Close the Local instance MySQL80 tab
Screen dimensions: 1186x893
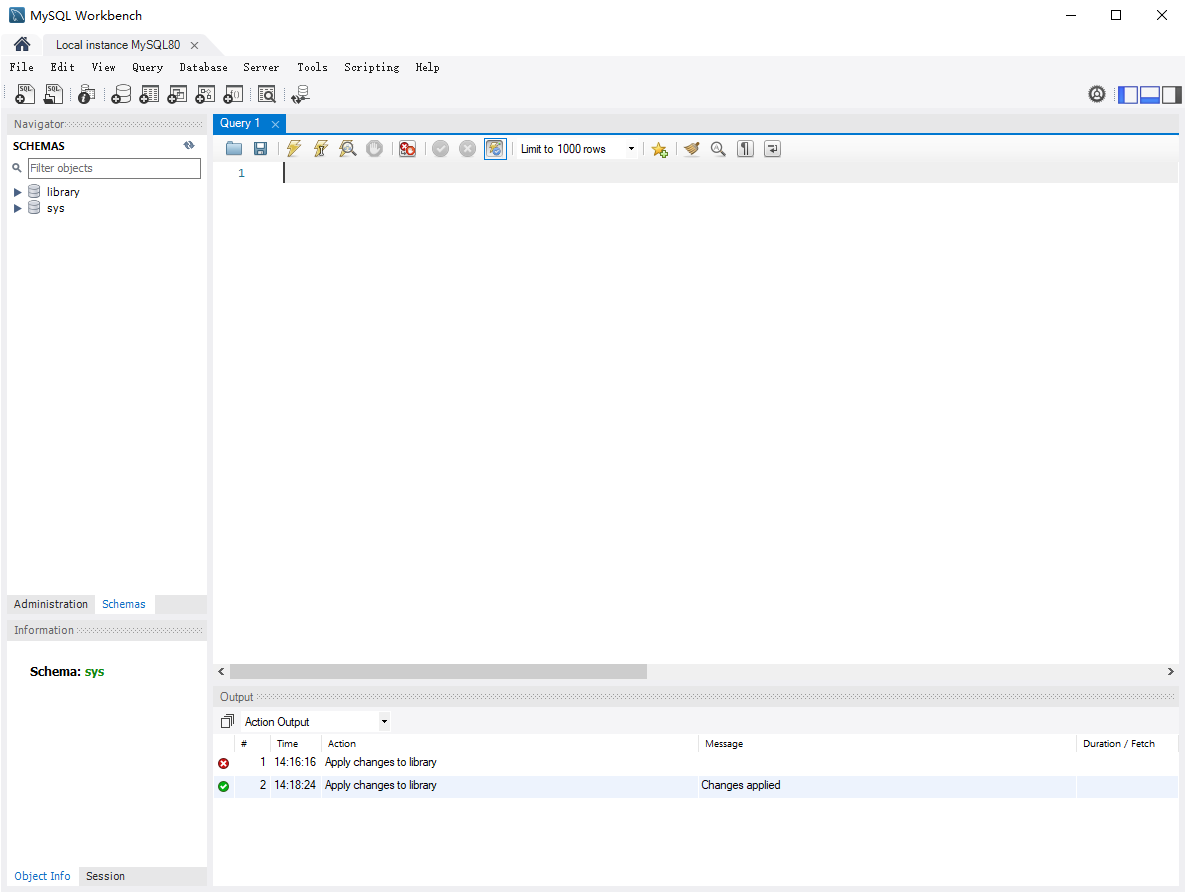pos(194,45)
